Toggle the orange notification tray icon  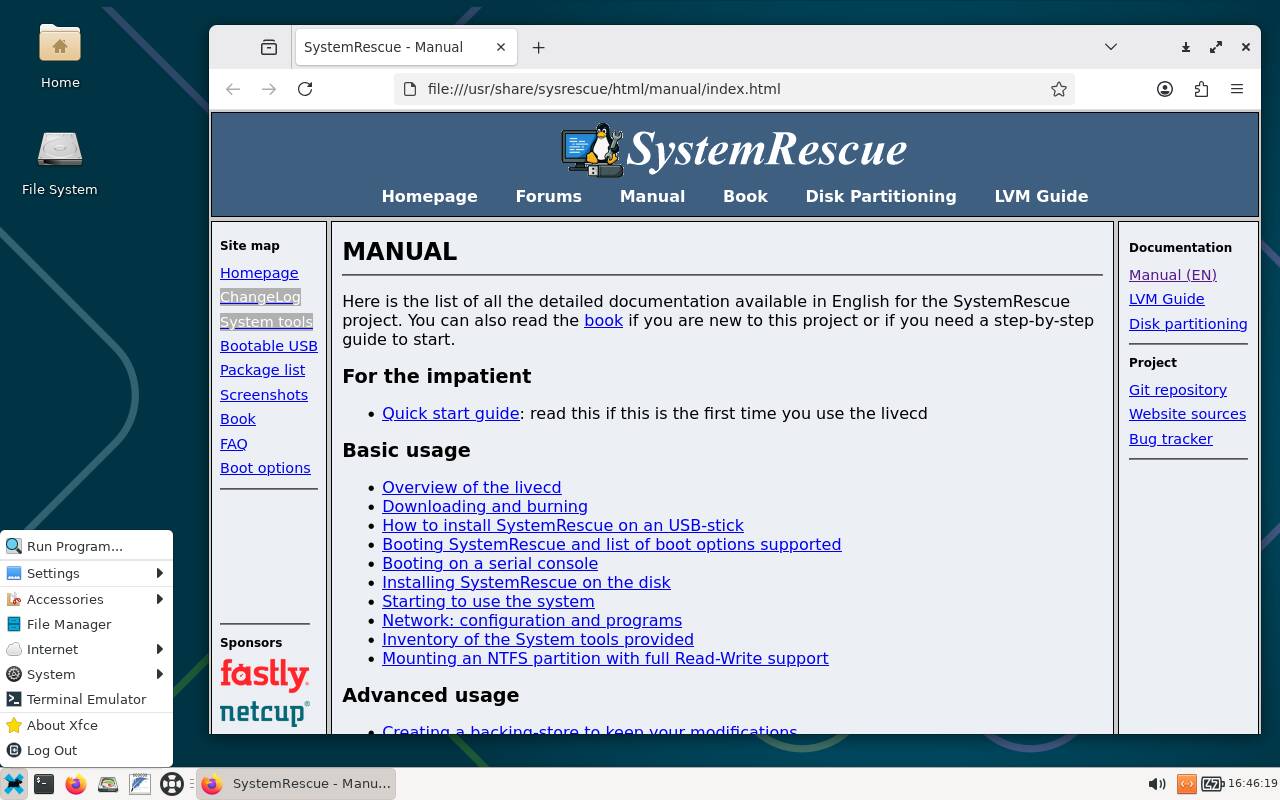[x=1186, y=784]
